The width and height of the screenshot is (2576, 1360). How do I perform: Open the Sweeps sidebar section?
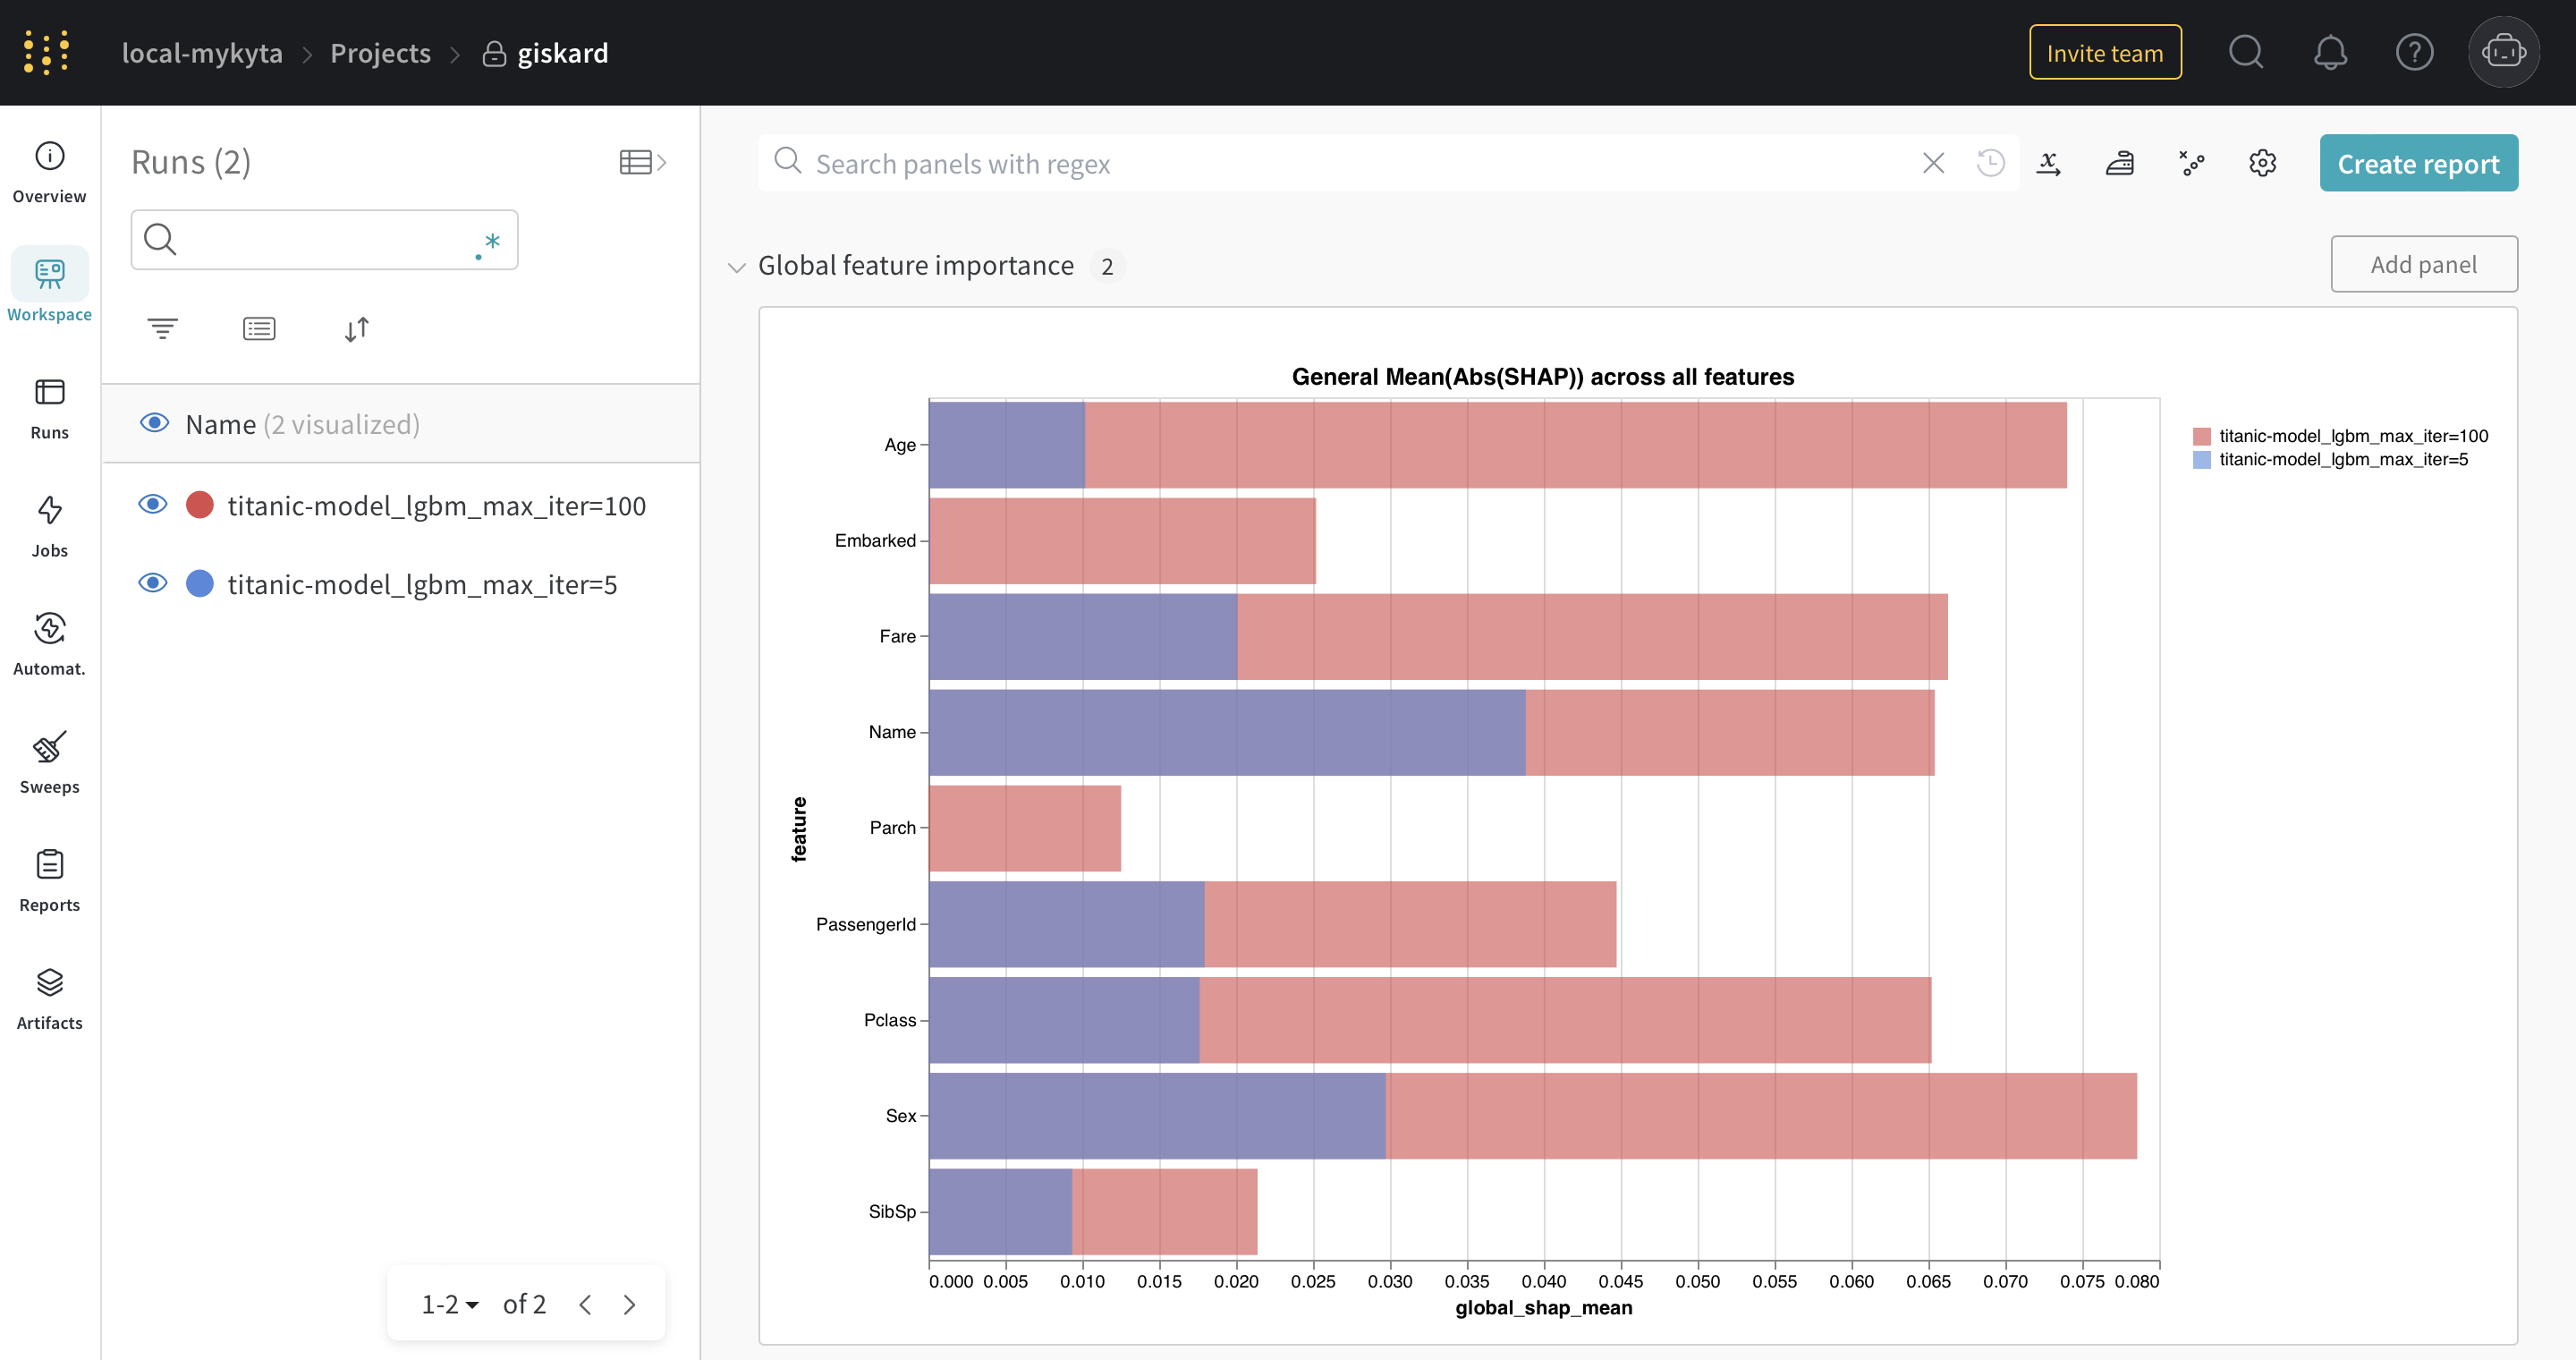point(49,762)
